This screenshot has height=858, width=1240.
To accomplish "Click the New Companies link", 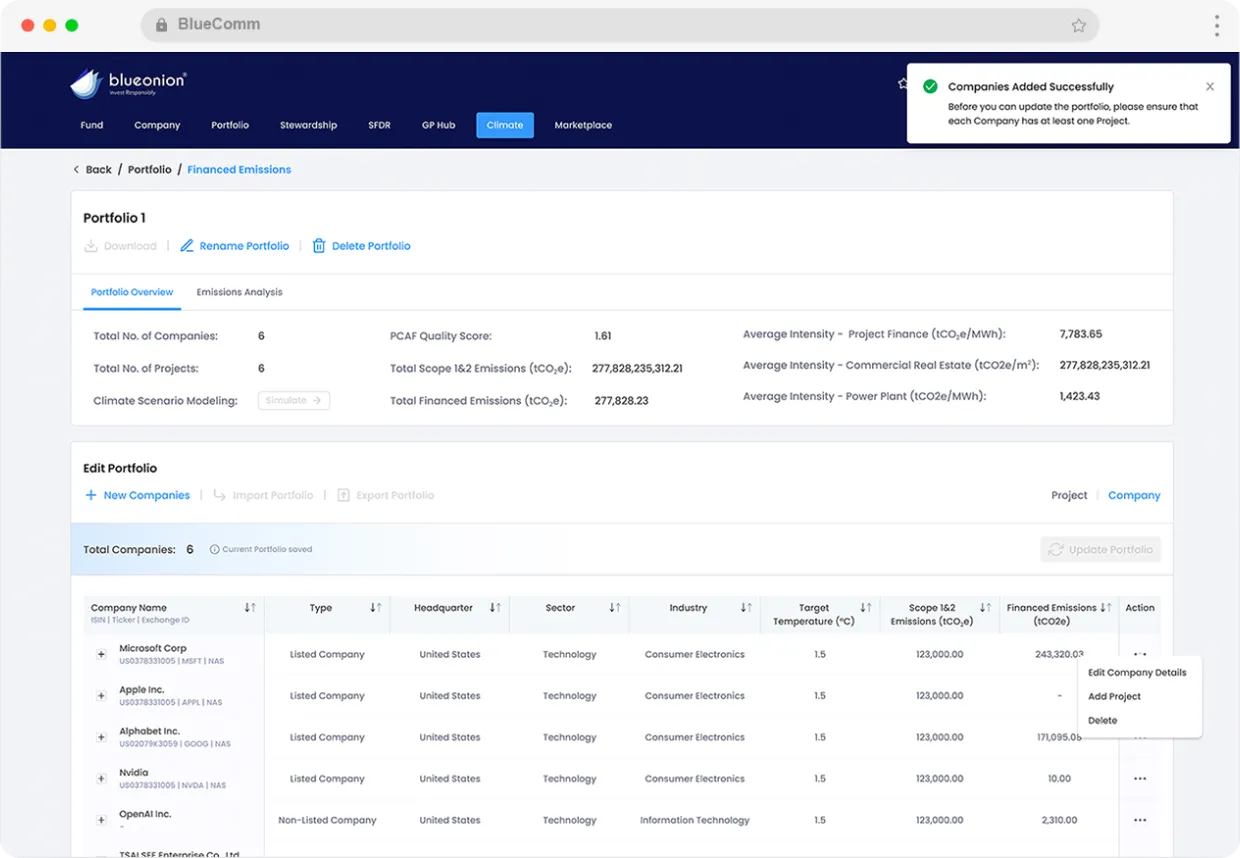I will tap(147, 495).
